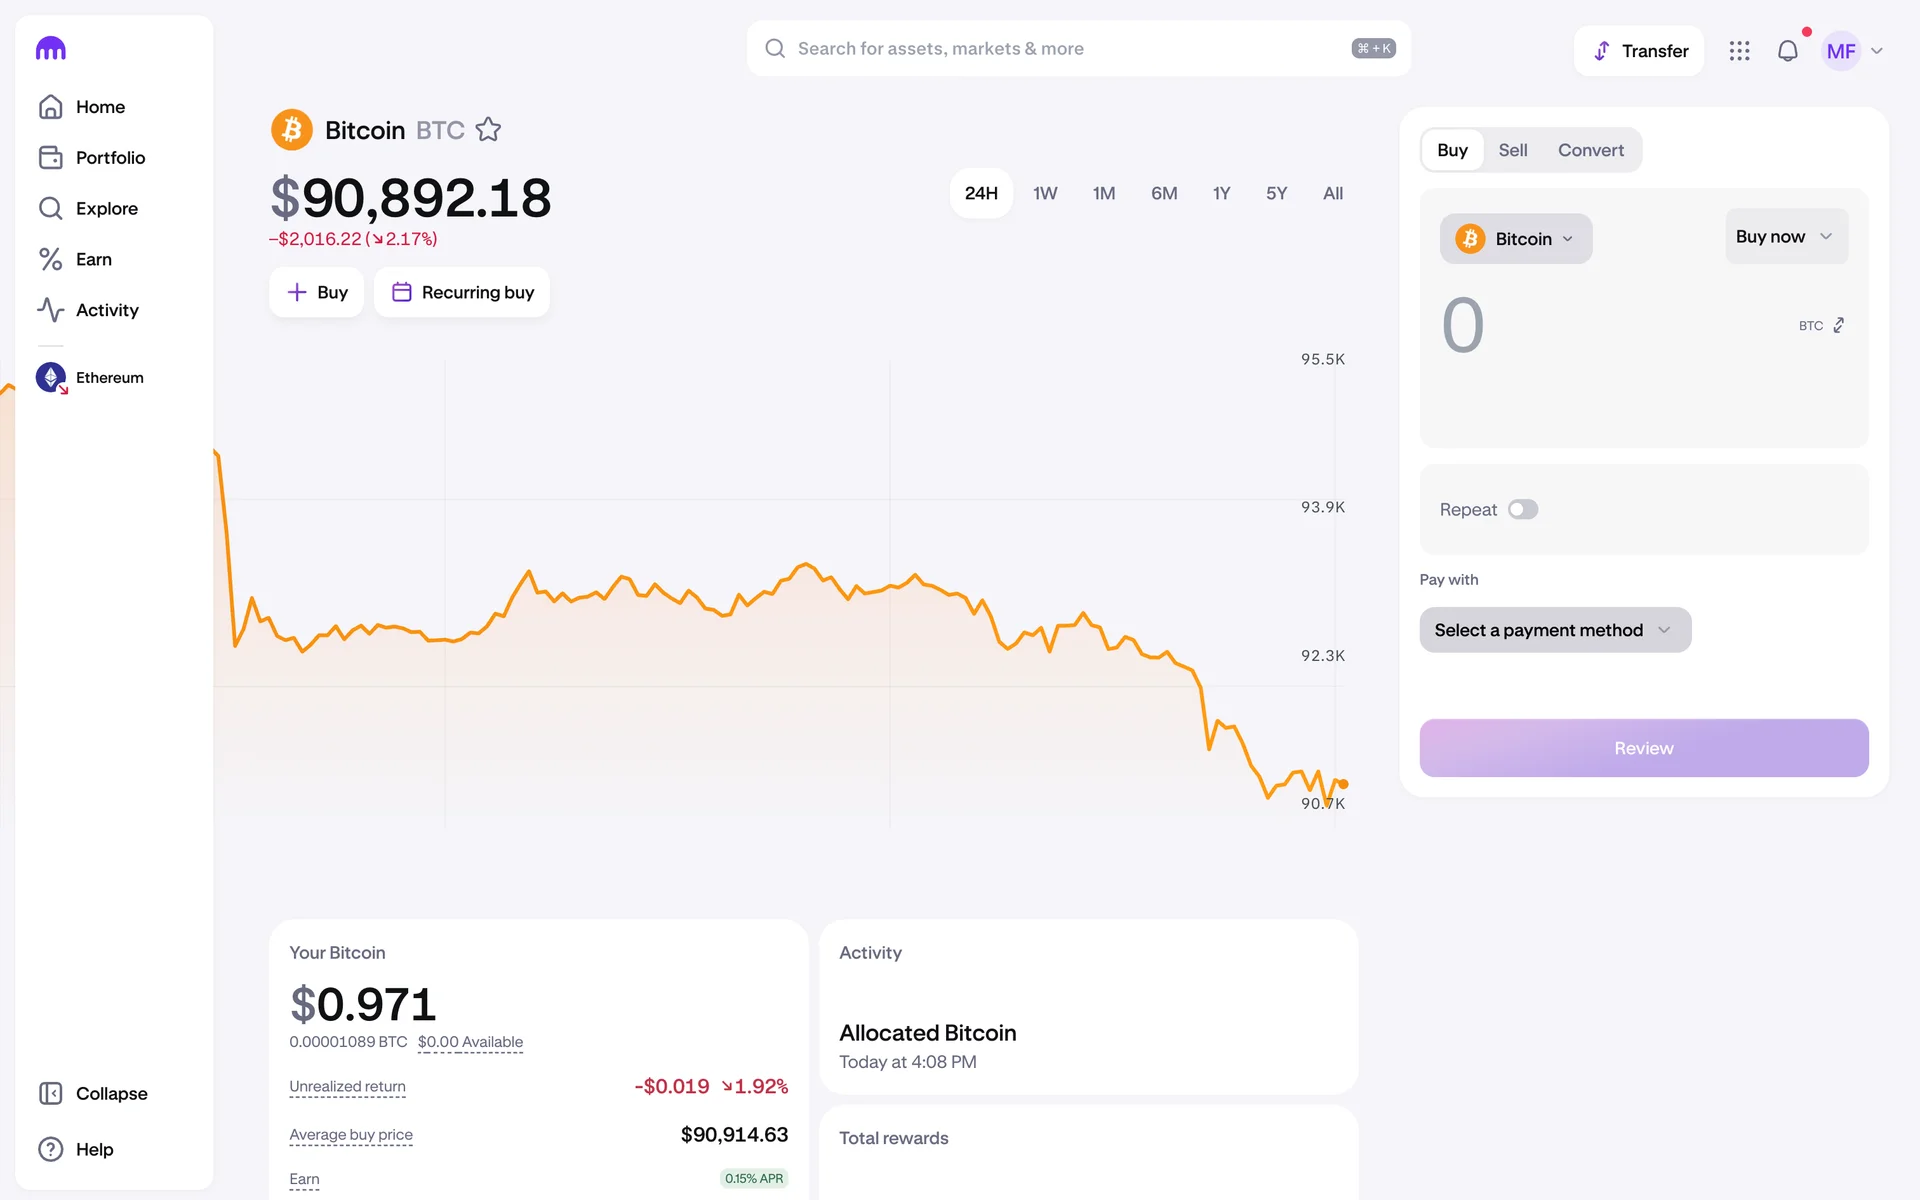Click the Recurring buy button
The width and height of the screenshot is (1920, 1200).
(462, 292)
